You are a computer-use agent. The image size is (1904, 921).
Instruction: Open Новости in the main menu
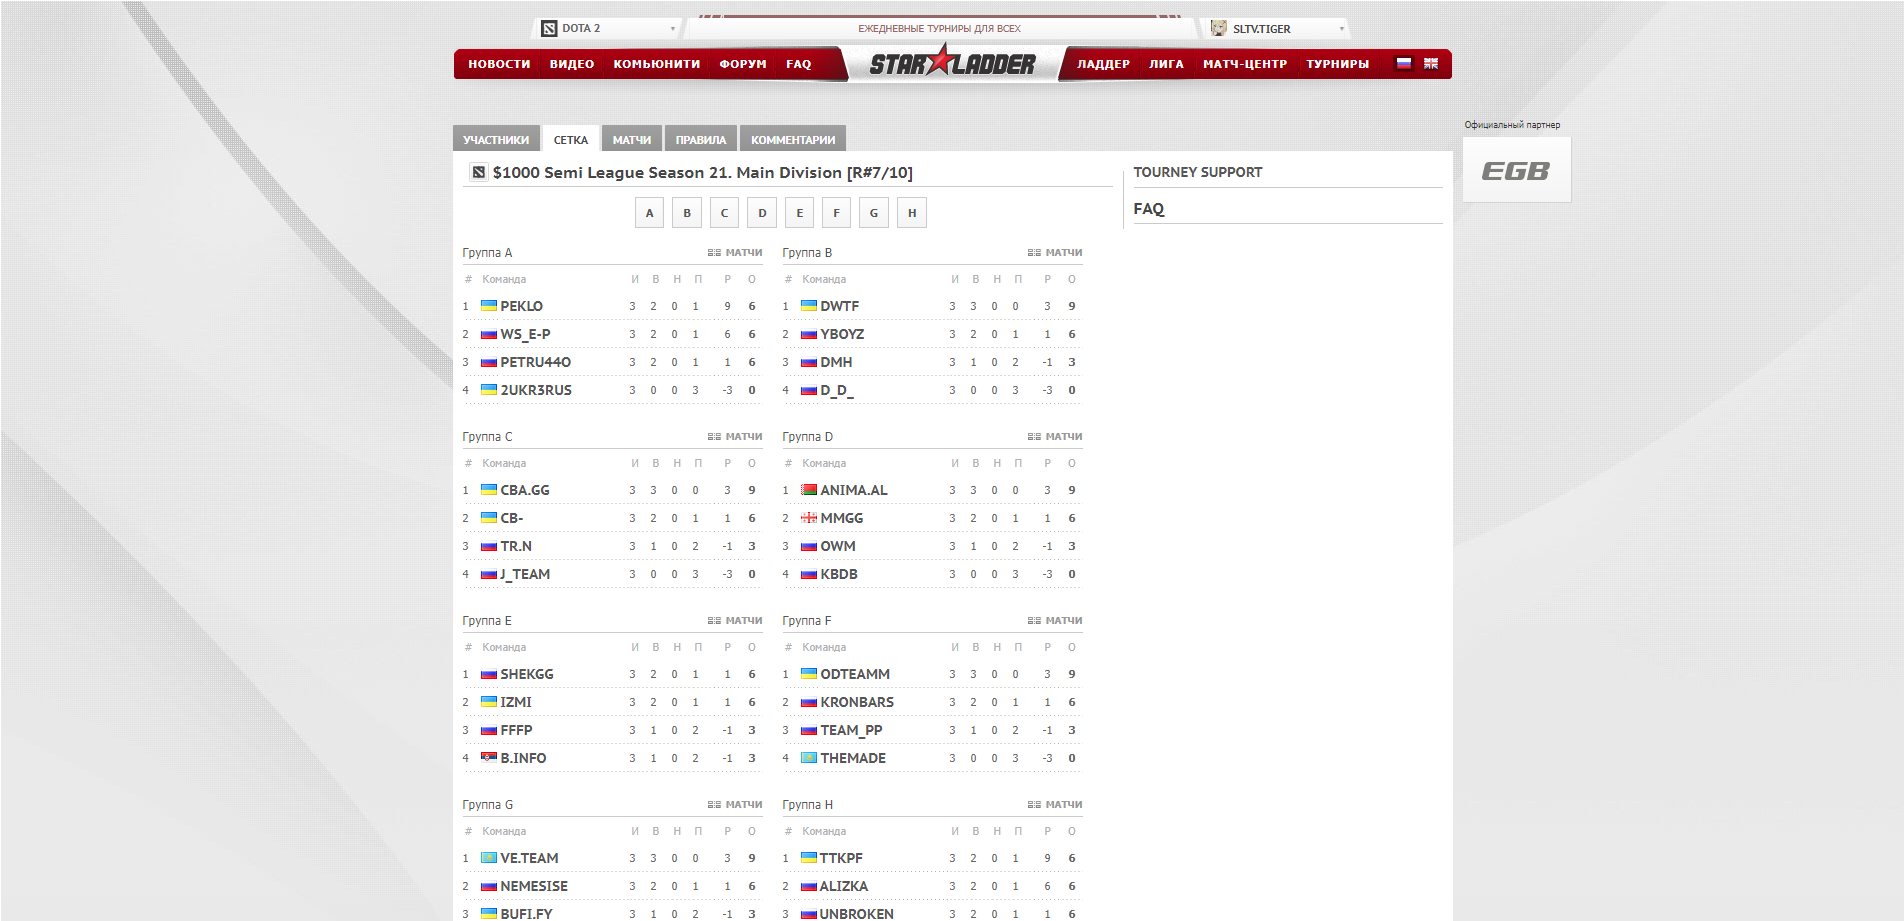499,64
